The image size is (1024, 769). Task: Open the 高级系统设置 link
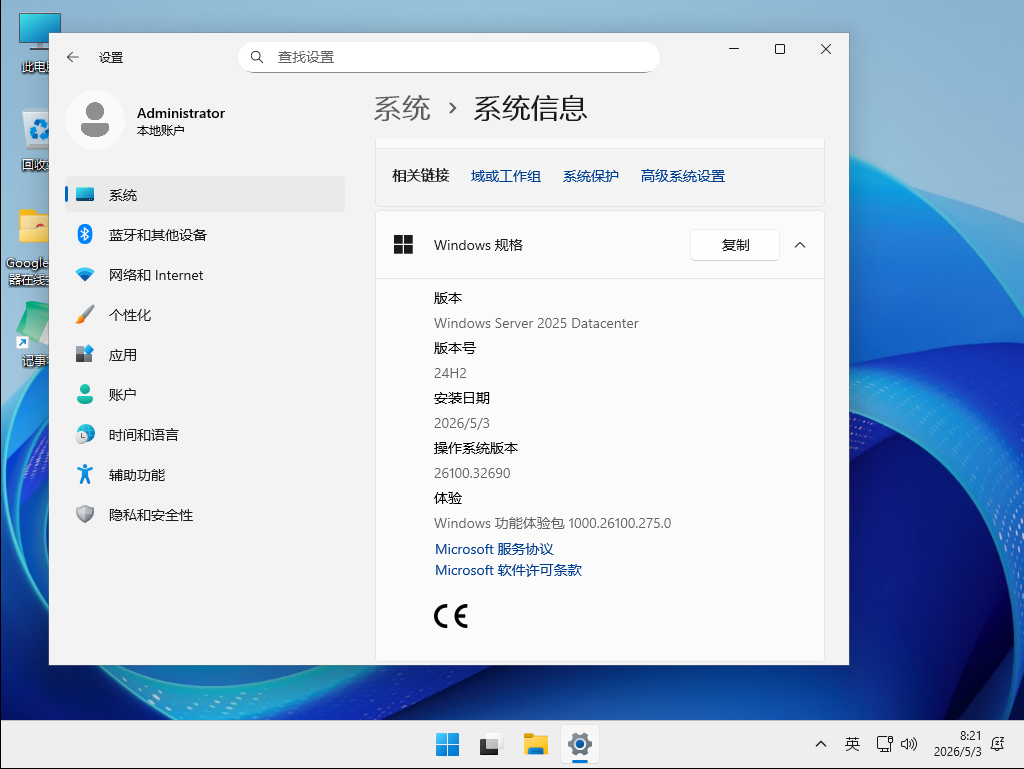[682, 176]
